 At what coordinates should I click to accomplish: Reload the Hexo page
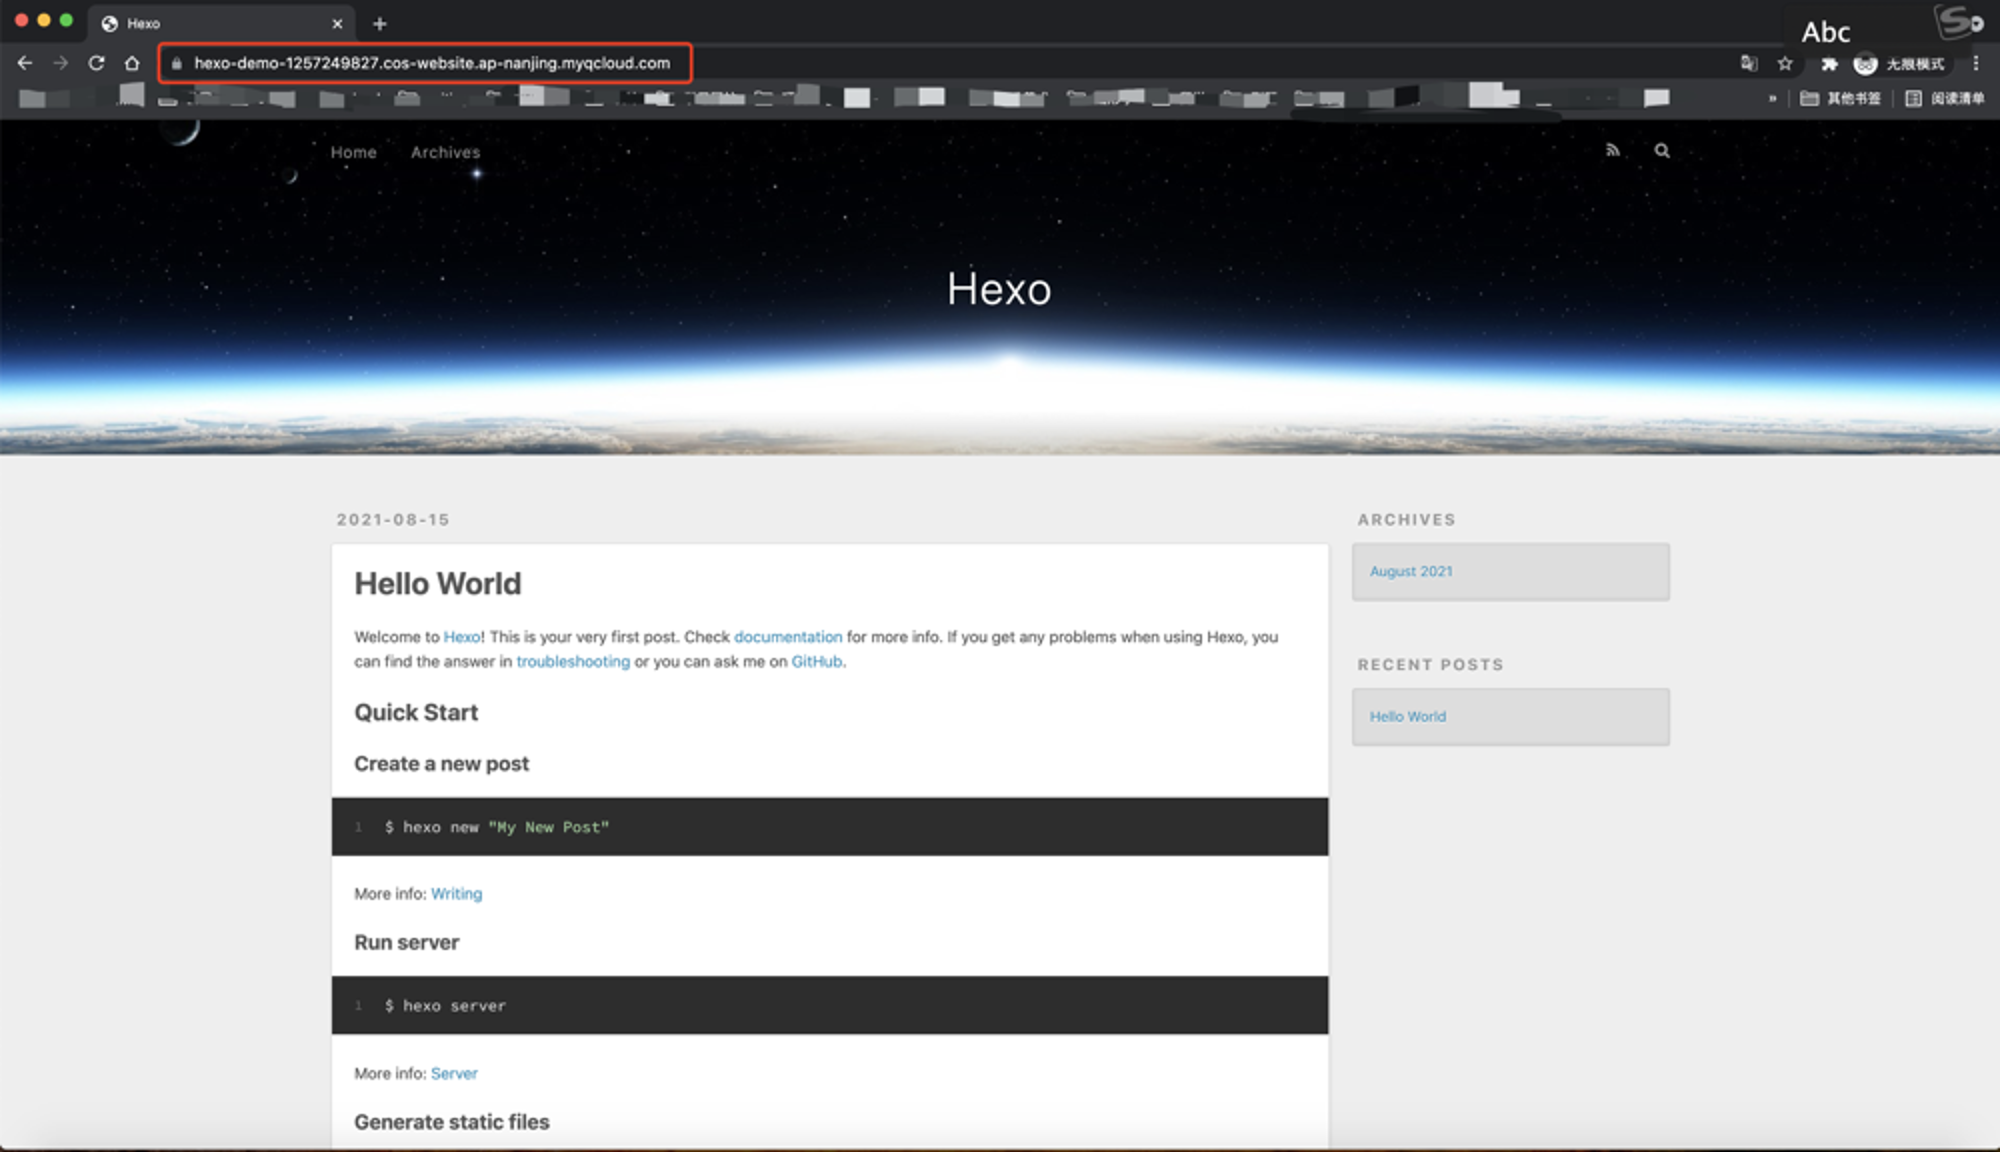(96, 63)
